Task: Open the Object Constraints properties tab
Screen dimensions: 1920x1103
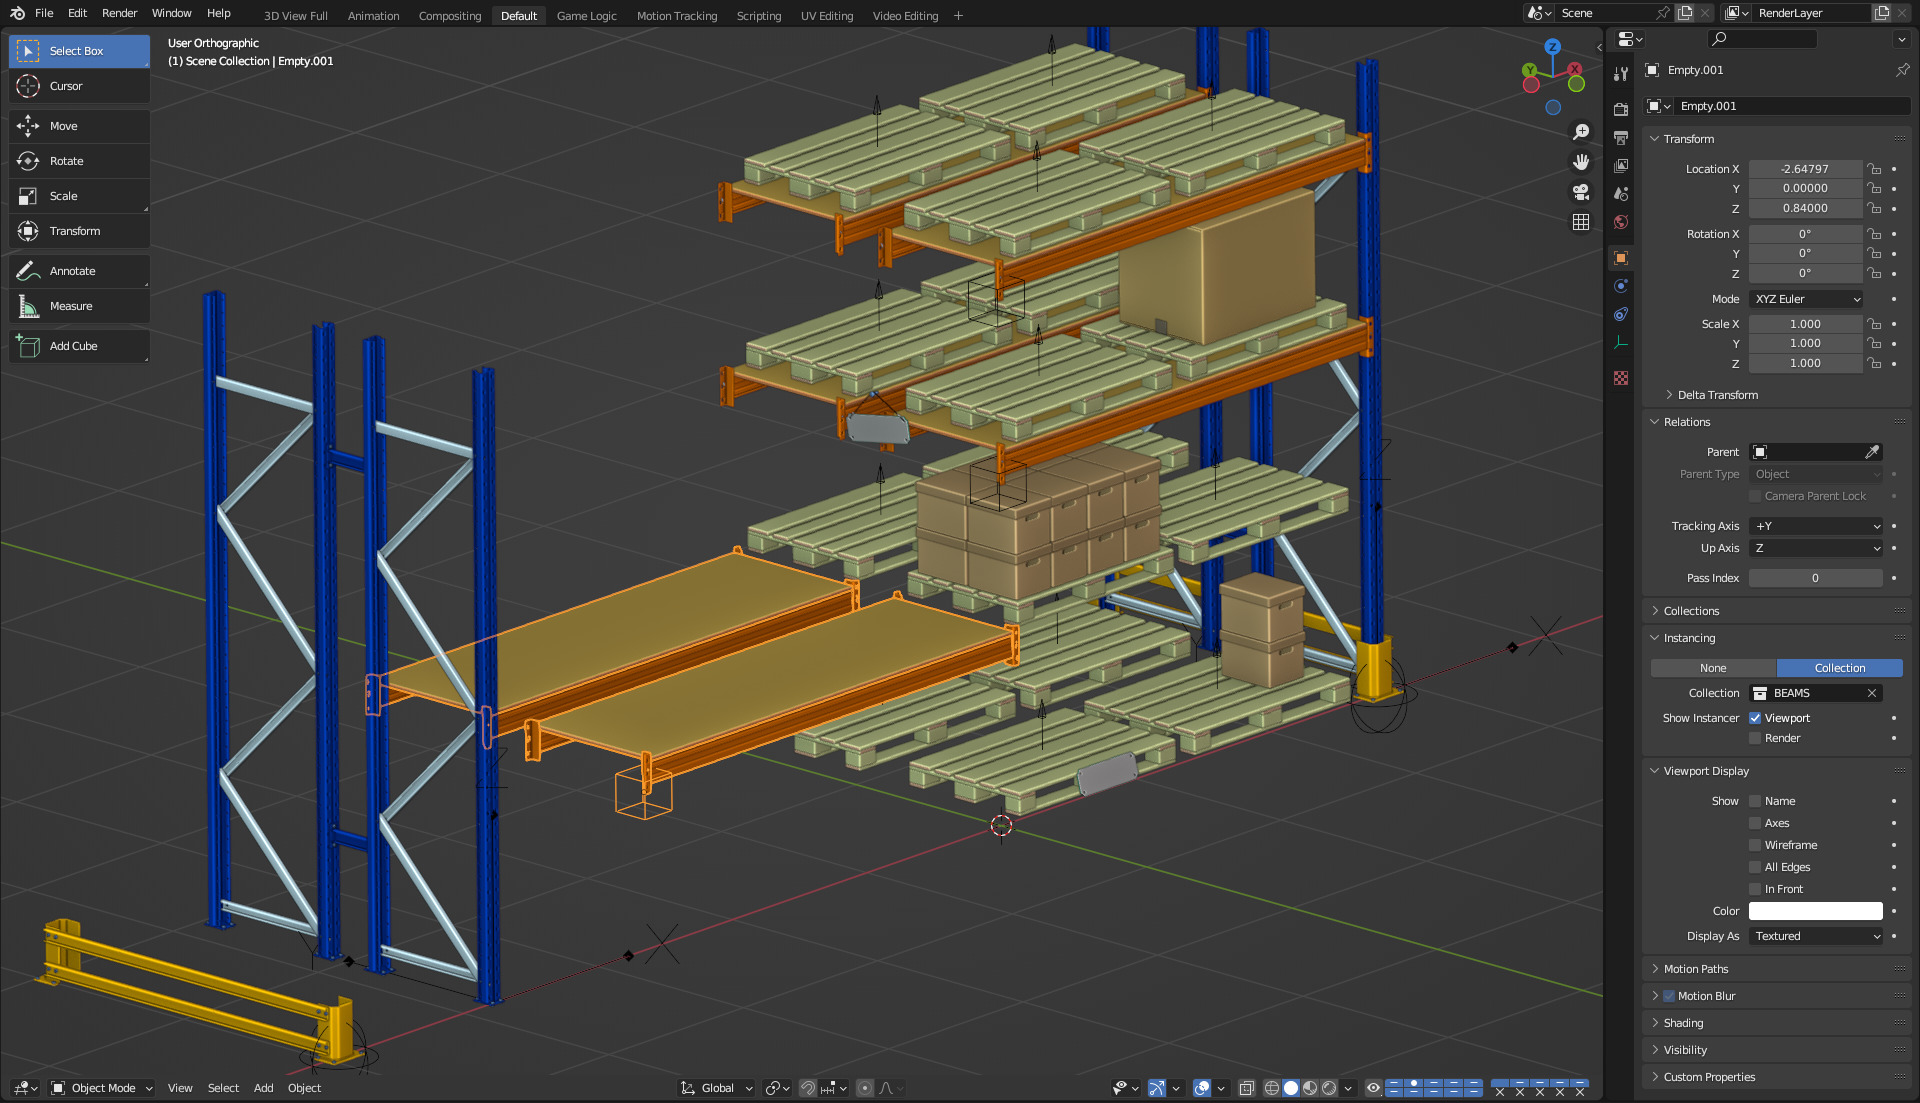Action: (x=1621, y=314)
